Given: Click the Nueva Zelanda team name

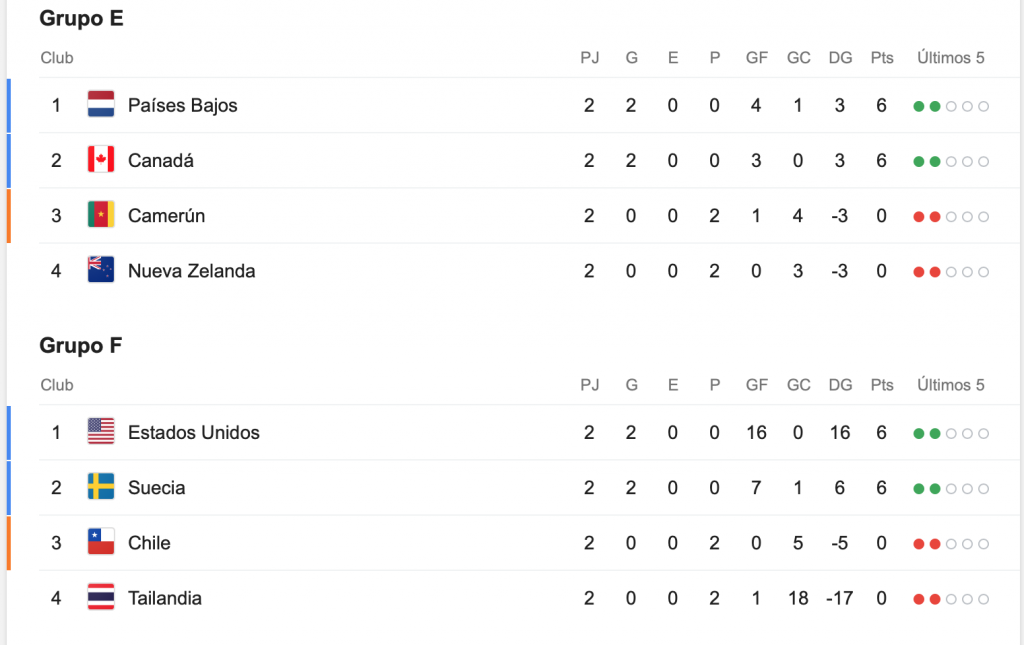Looking at the screenshot, I should coord(191,270).
